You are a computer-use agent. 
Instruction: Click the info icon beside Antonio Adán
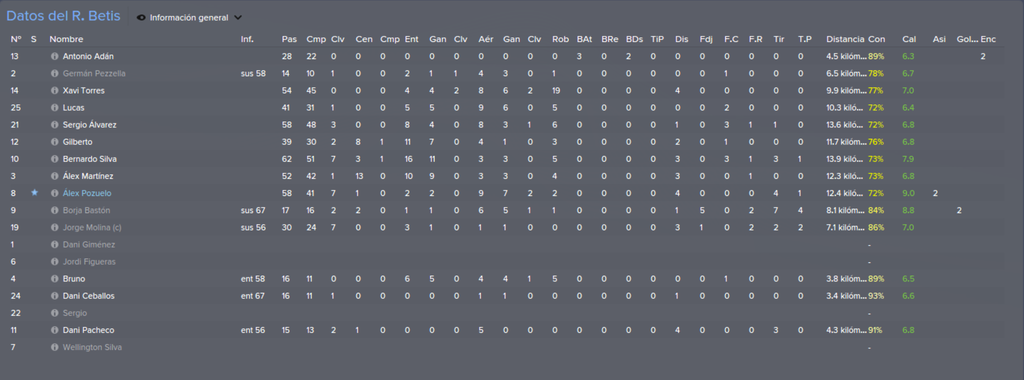55,57
